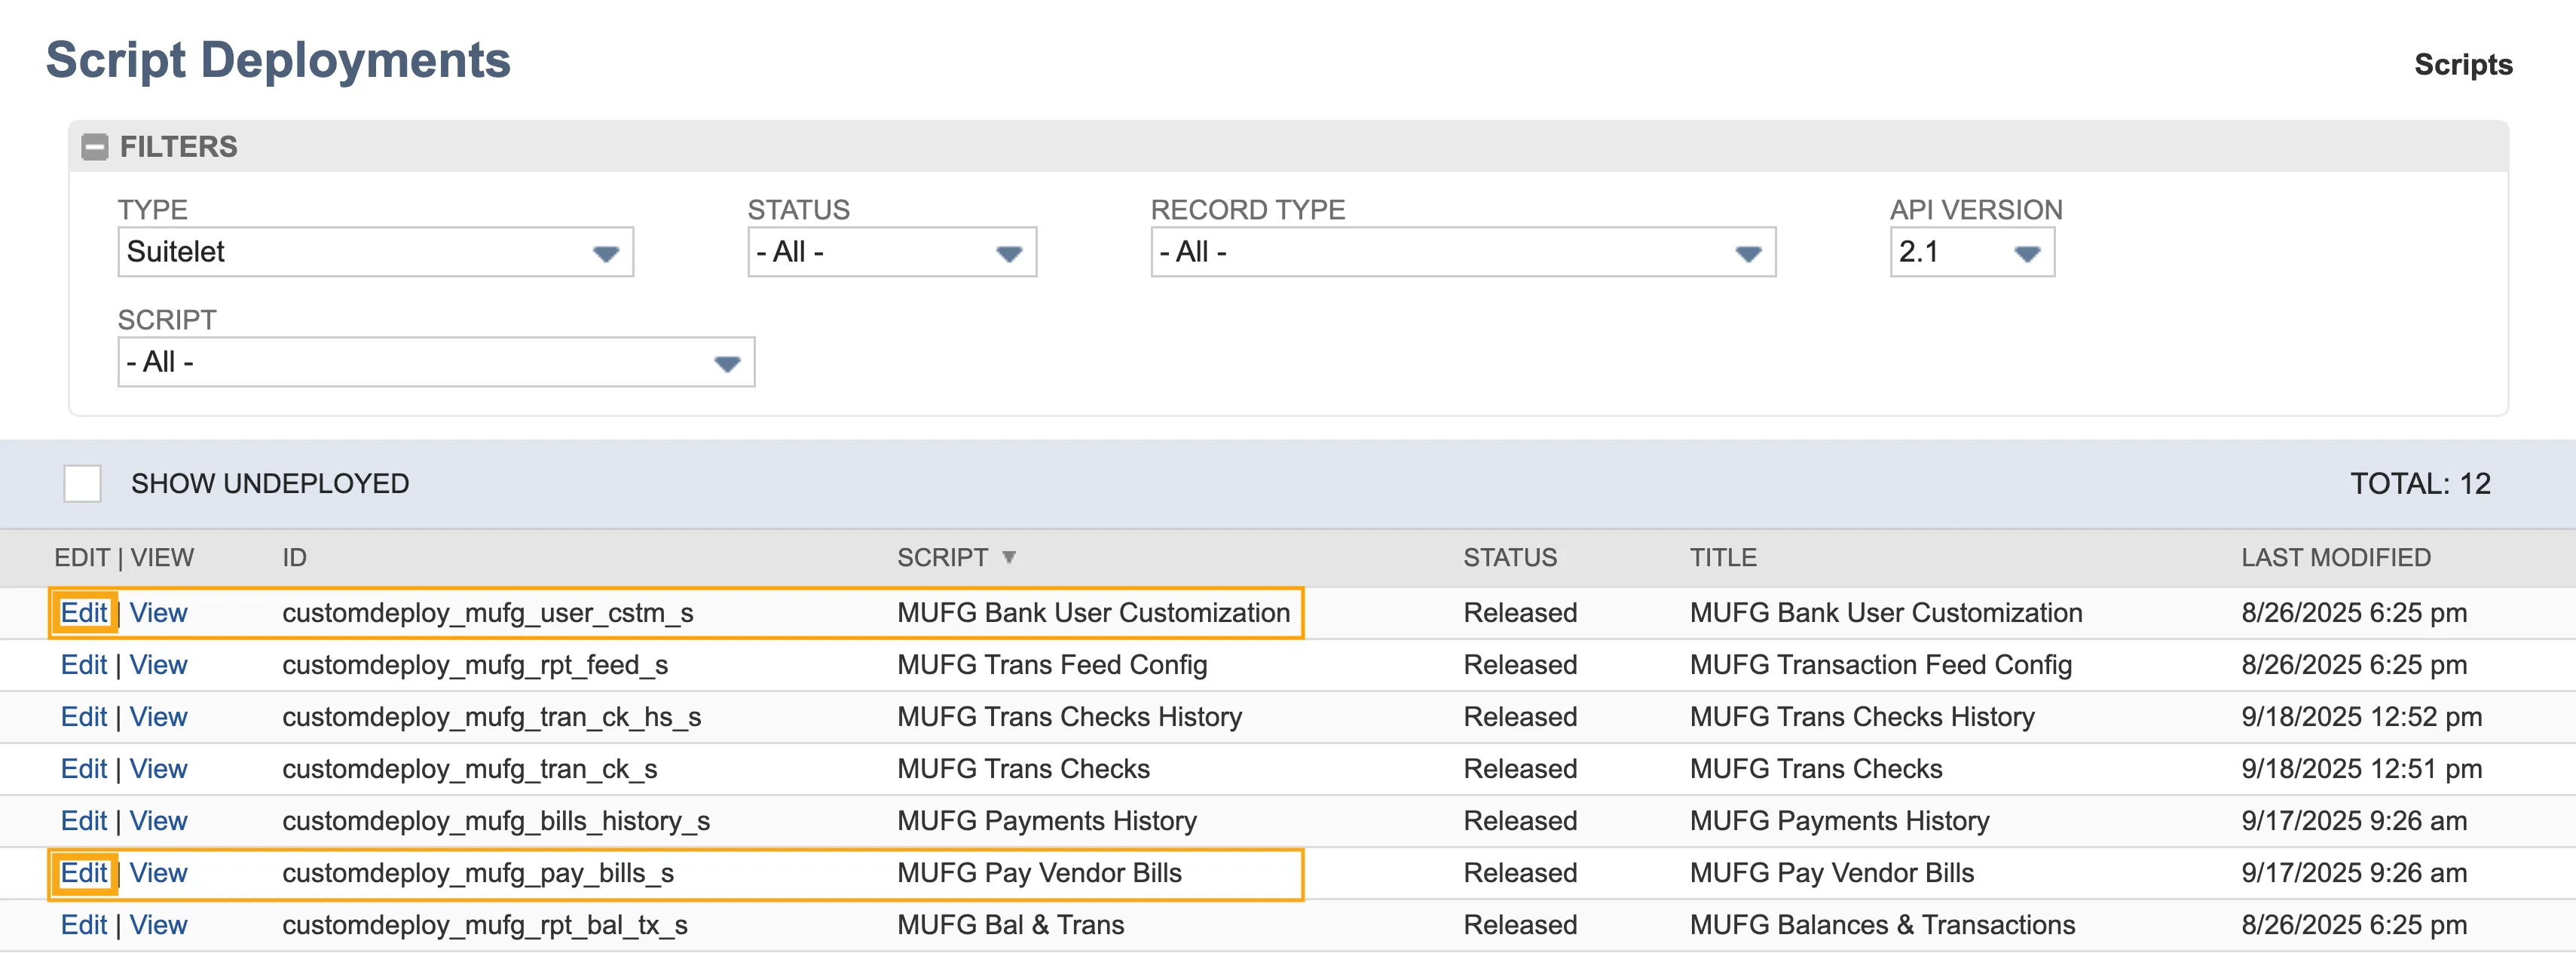Sort by the Title column header

(x=1723, y=558)
